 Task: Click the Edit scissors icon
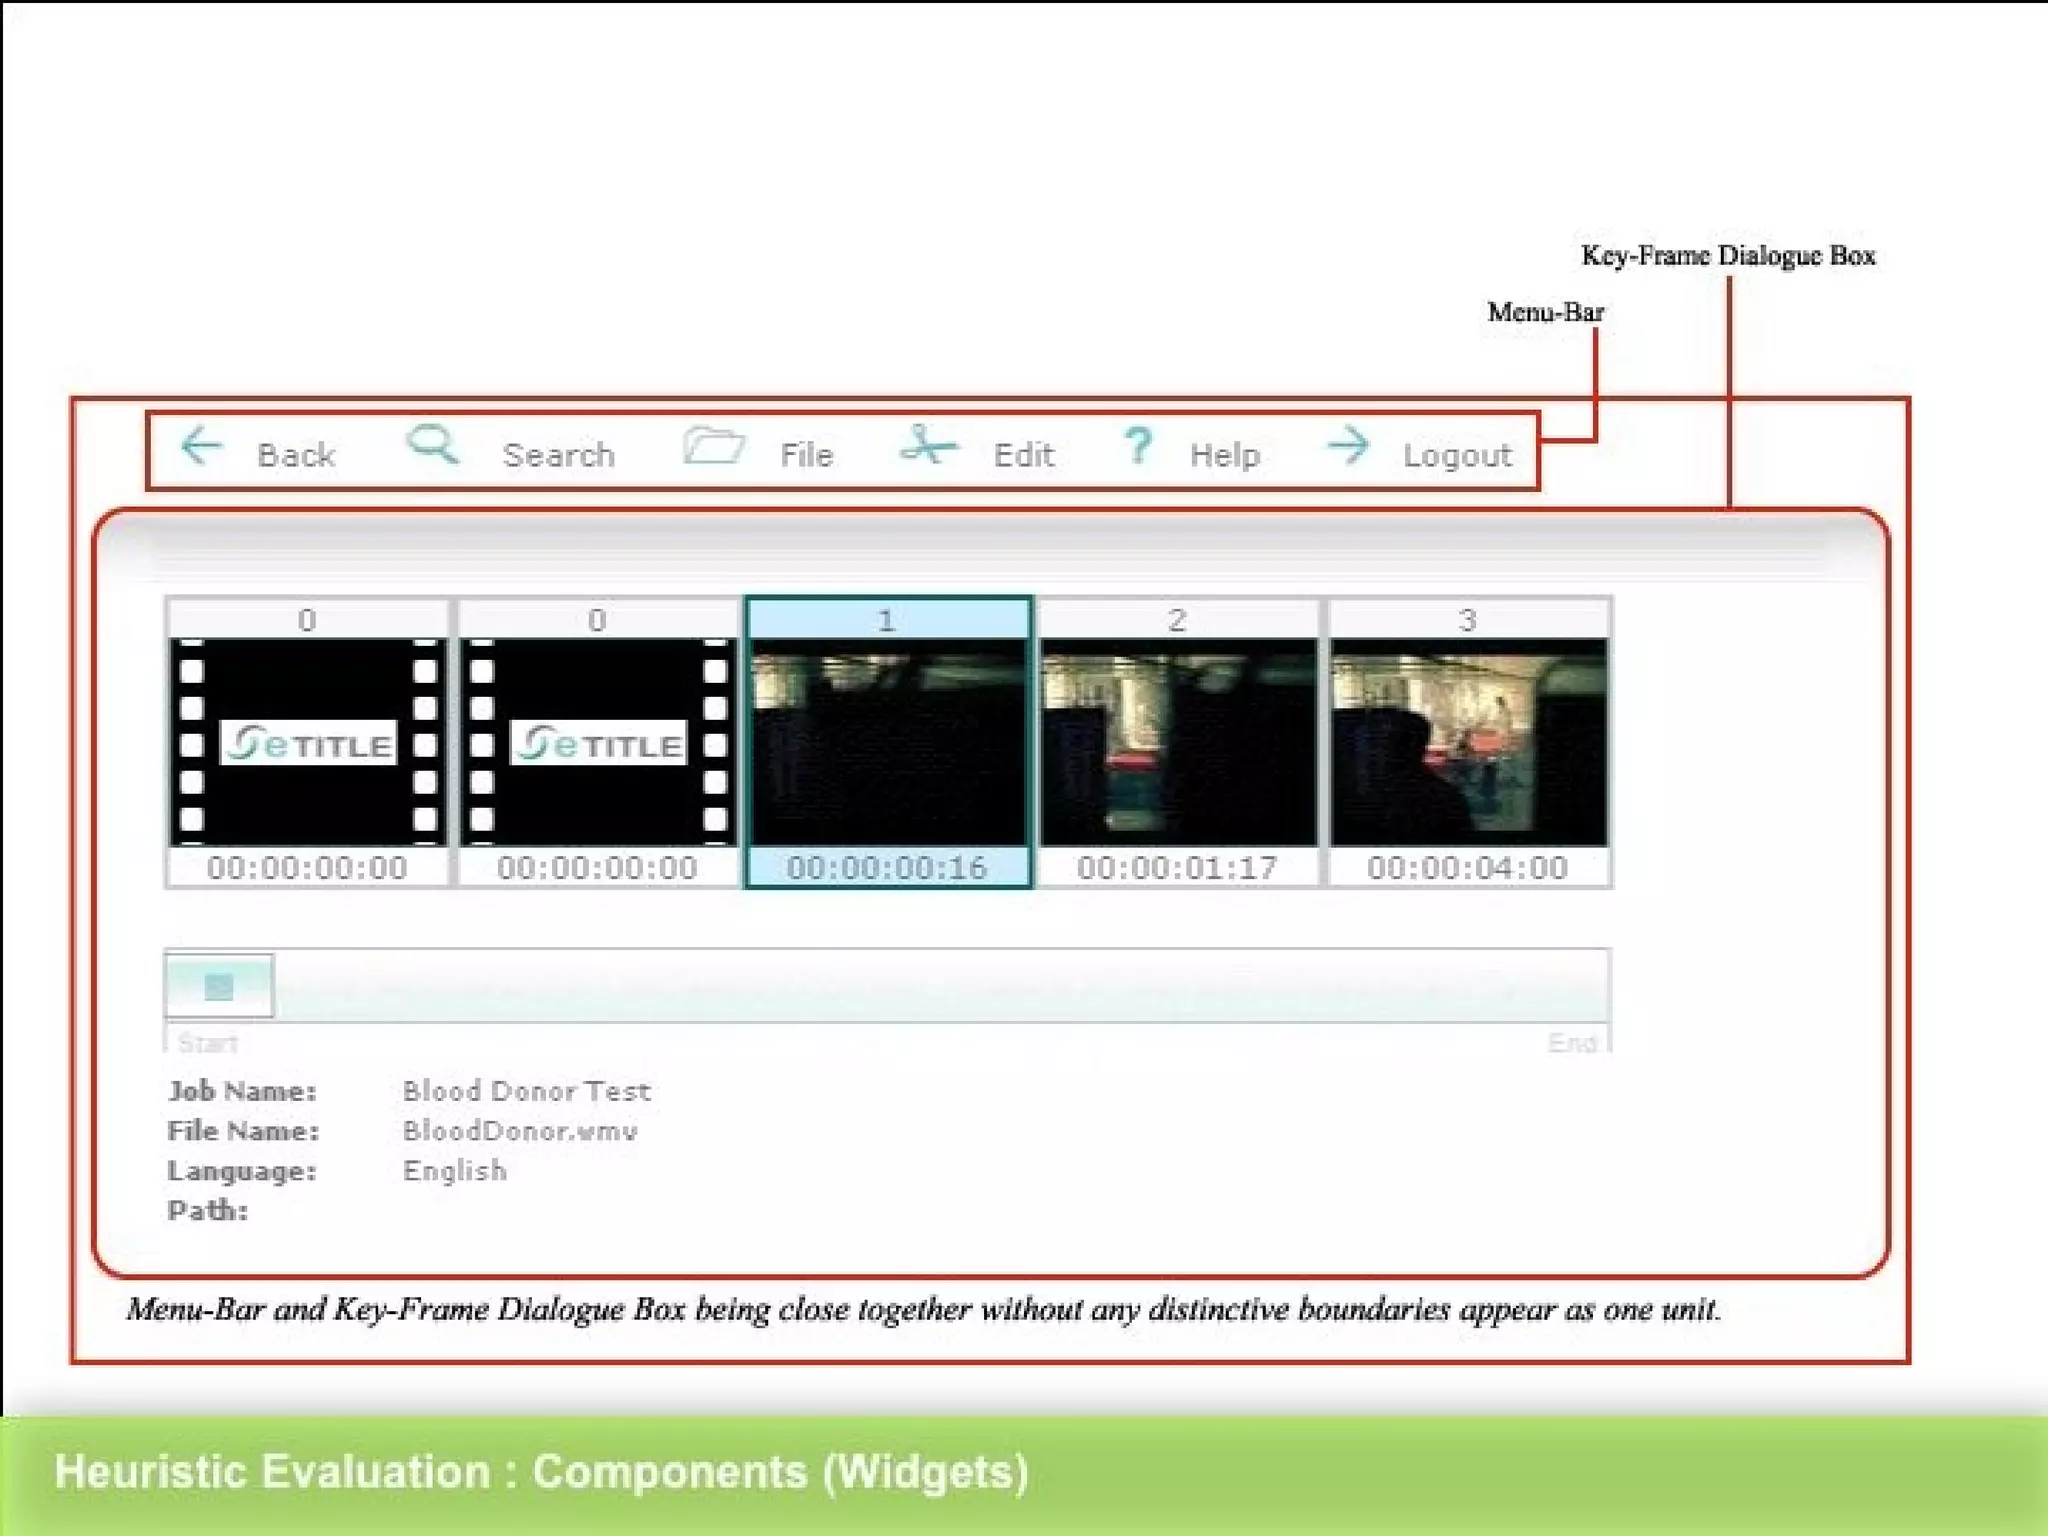point(927,444)
